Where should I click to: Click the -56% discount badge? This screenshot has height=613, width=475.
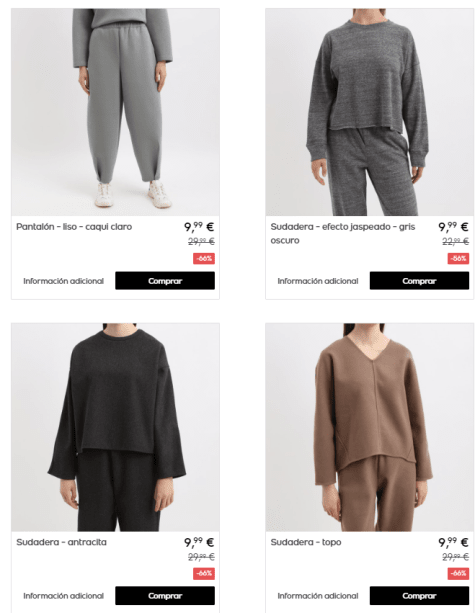pyautogui.click(x=458, y=258)
